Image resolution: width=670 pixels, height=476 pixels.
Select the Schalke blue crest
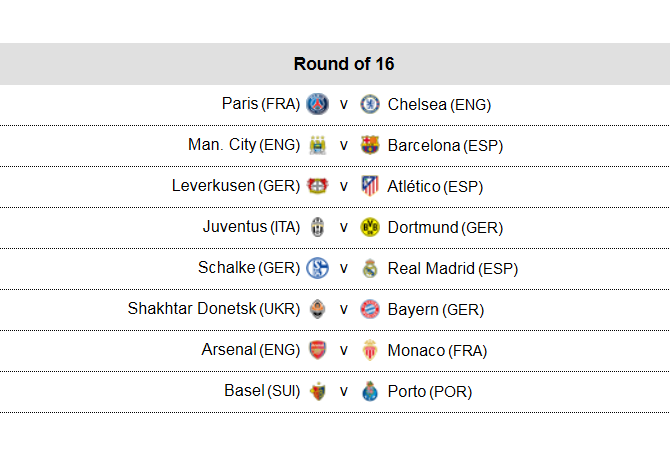click(317, 268)
